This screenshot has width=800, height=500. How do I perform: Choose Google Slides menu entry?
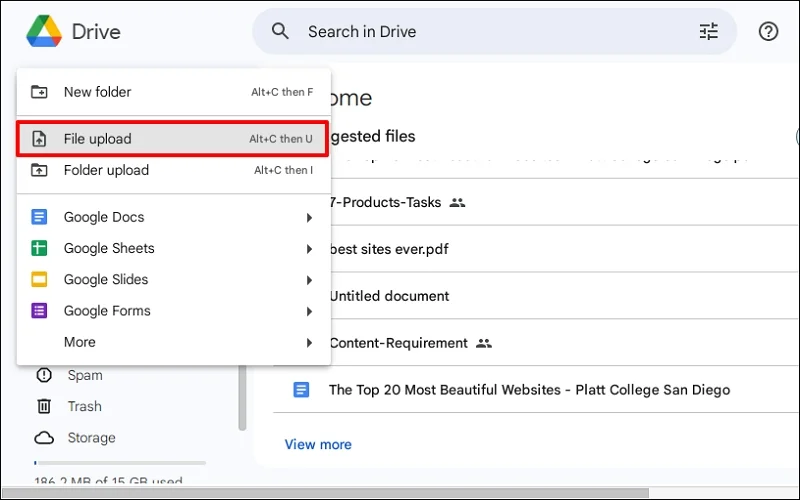tap(173, 280)
